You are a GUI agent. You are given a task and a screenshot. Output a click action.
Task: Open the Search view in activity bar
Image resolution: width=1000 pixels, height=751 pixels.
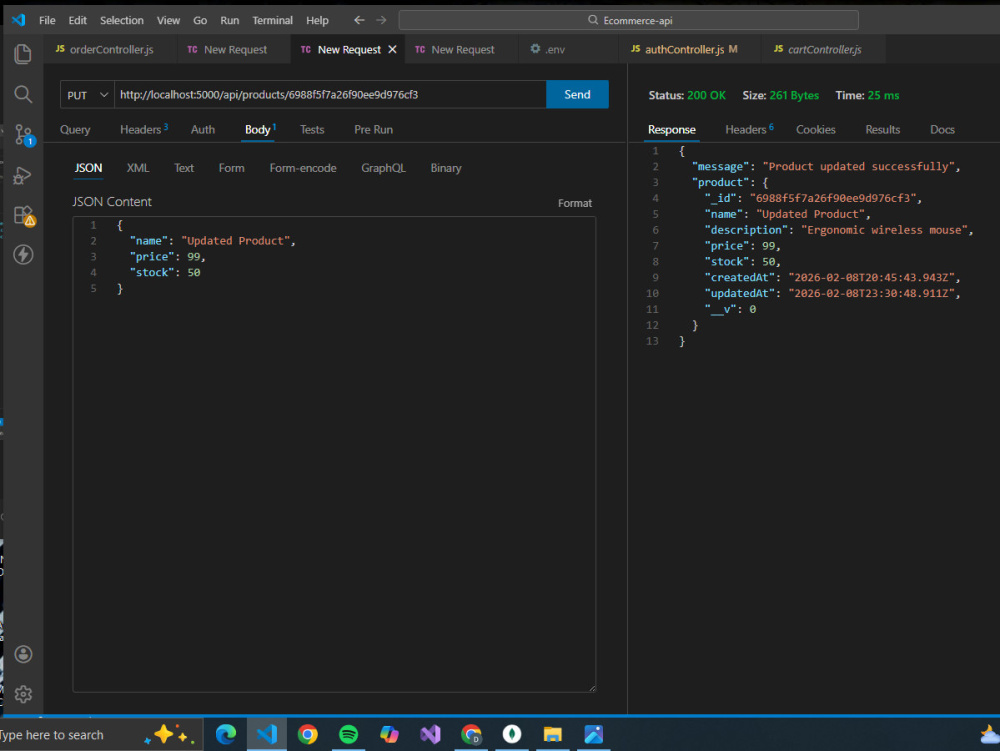coord(23,94)
